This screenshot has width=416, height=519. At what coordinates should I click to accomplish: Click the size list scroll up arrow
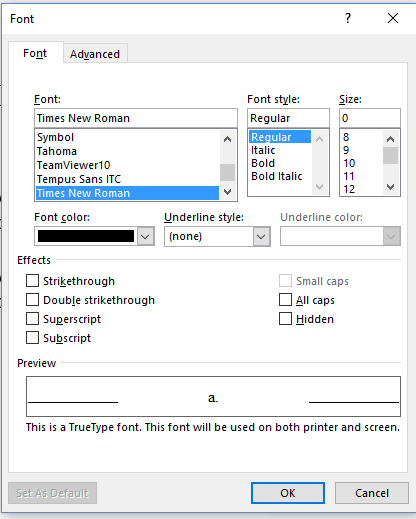click(x=390, y=139)
